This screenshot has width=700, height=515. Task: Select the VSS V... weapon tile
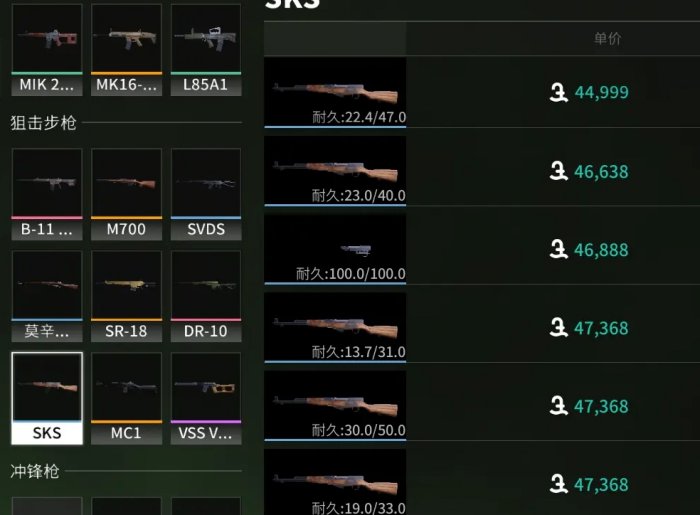coord(206,398)
